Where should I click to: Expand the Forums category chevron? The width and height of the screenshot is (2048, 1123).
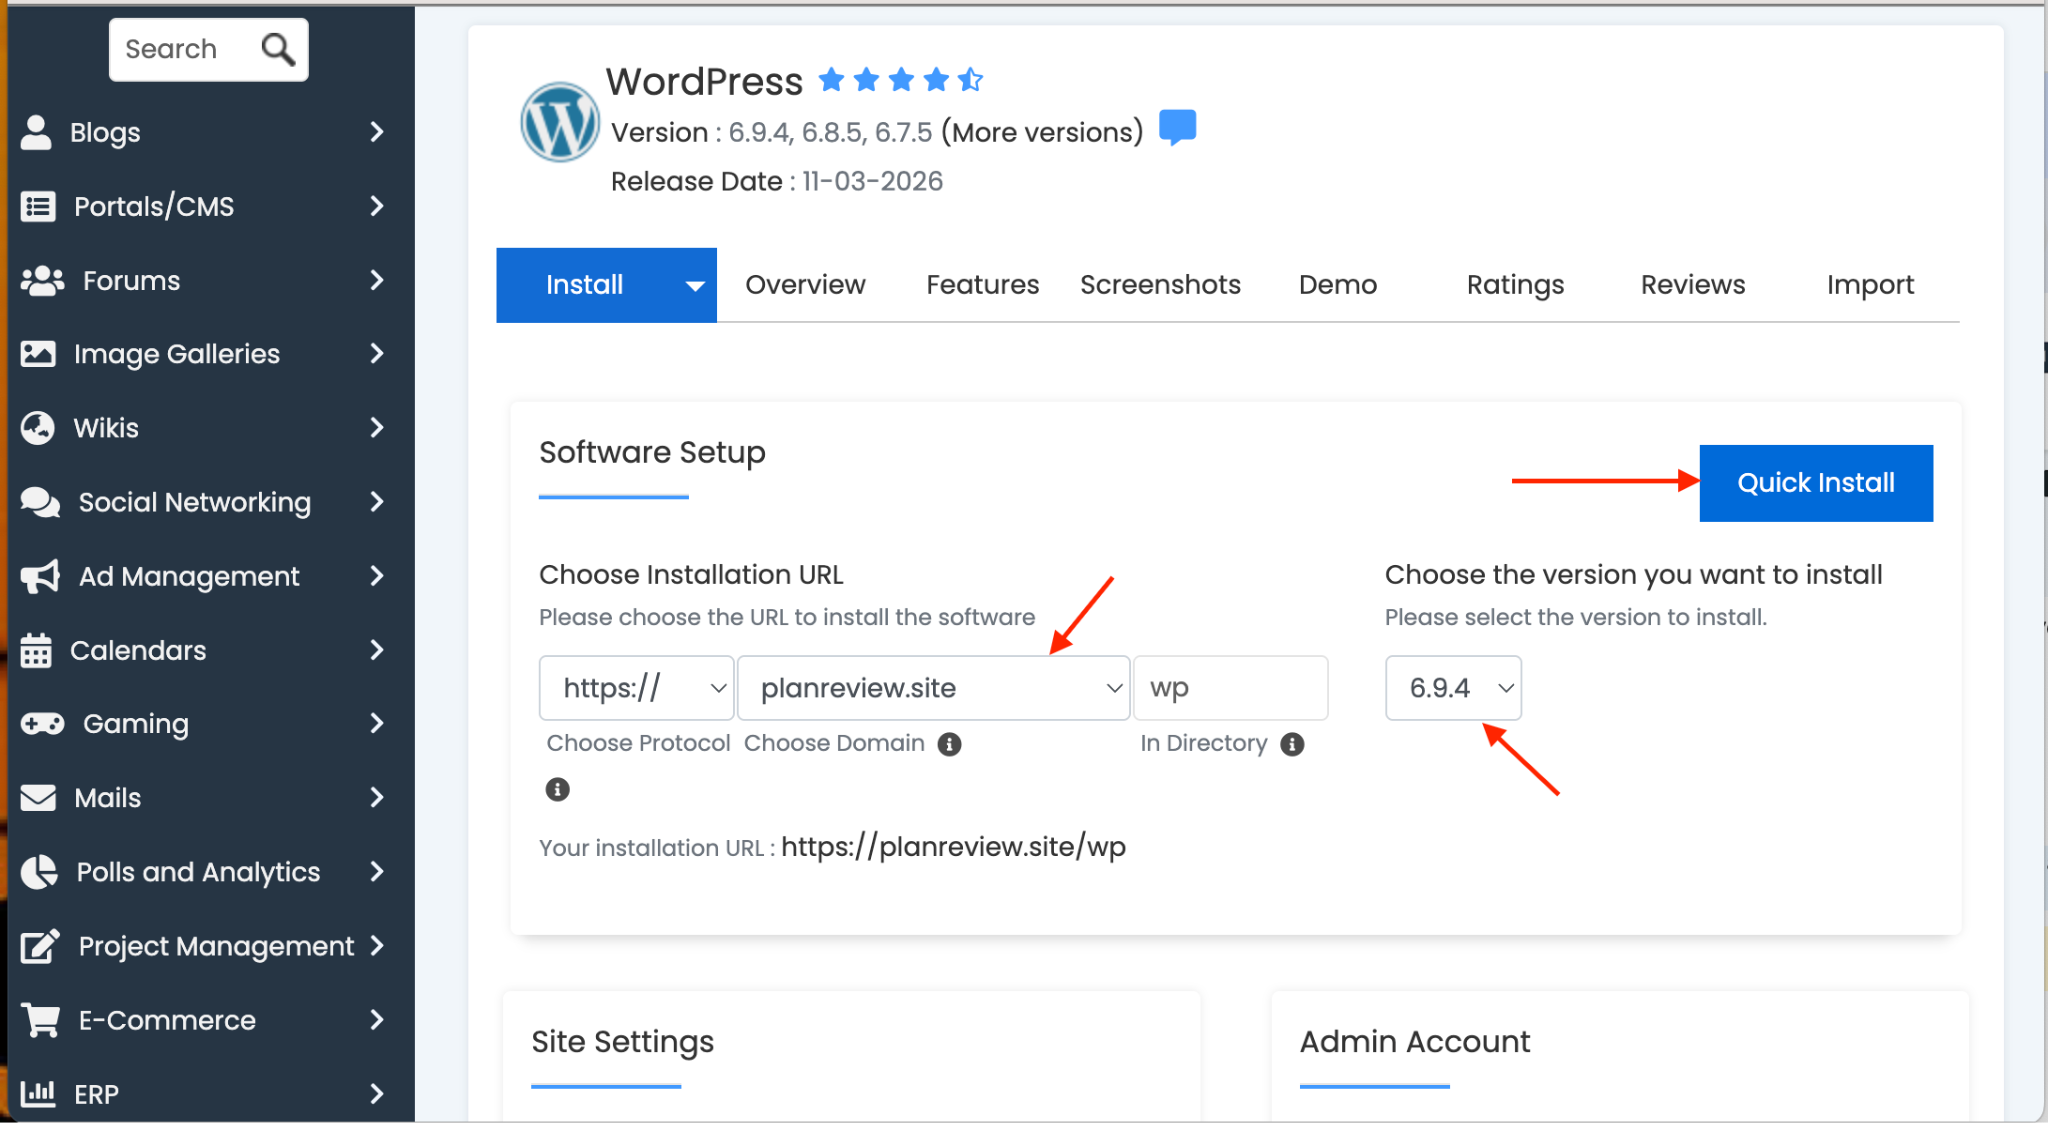click(x=377, y=280)
